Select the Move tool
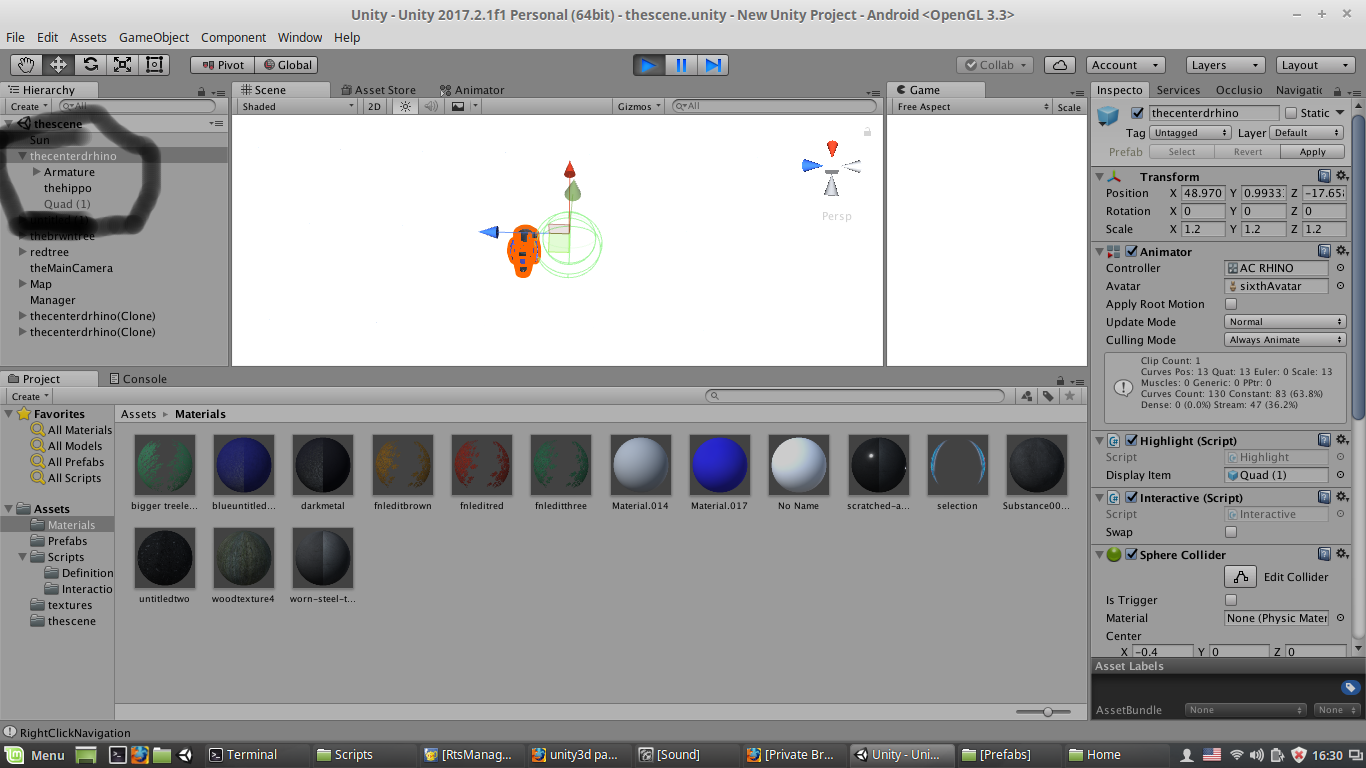The height and width of the screenshot is (768, 1366). [58, 65]
